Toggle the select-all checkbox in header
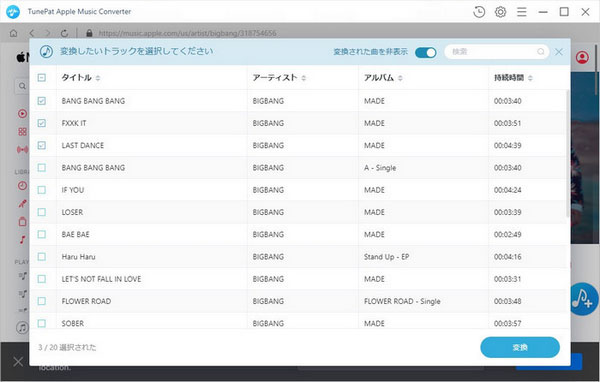This screenshot has width=600, height=382. point(42,78)
